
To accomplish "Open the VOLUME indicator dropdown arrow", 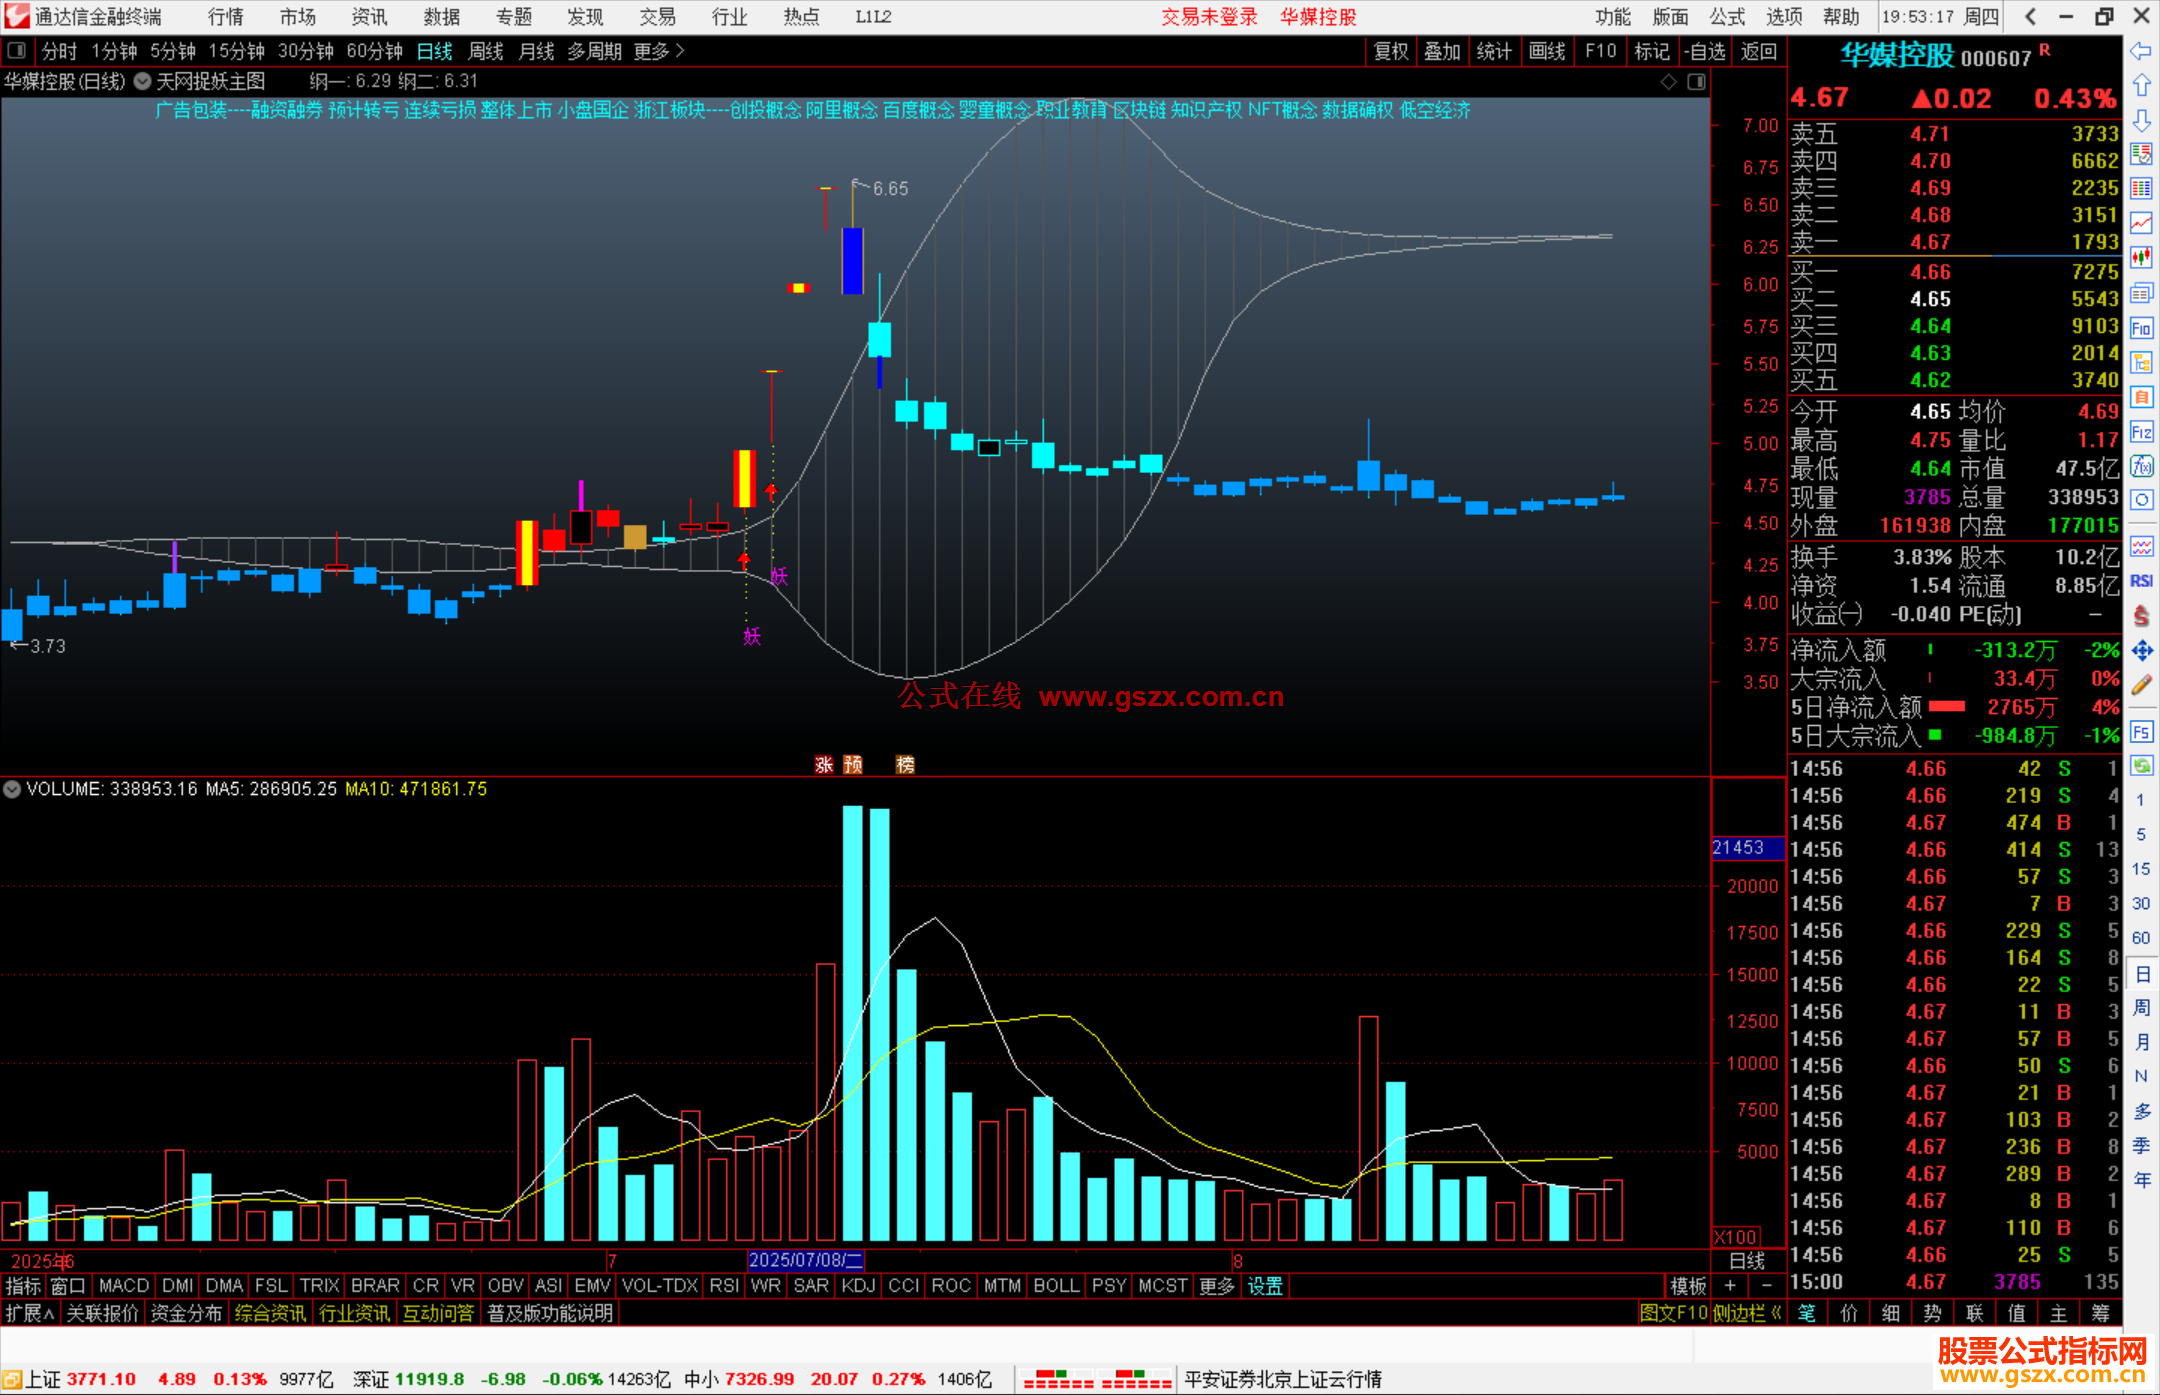I will 12,789.
